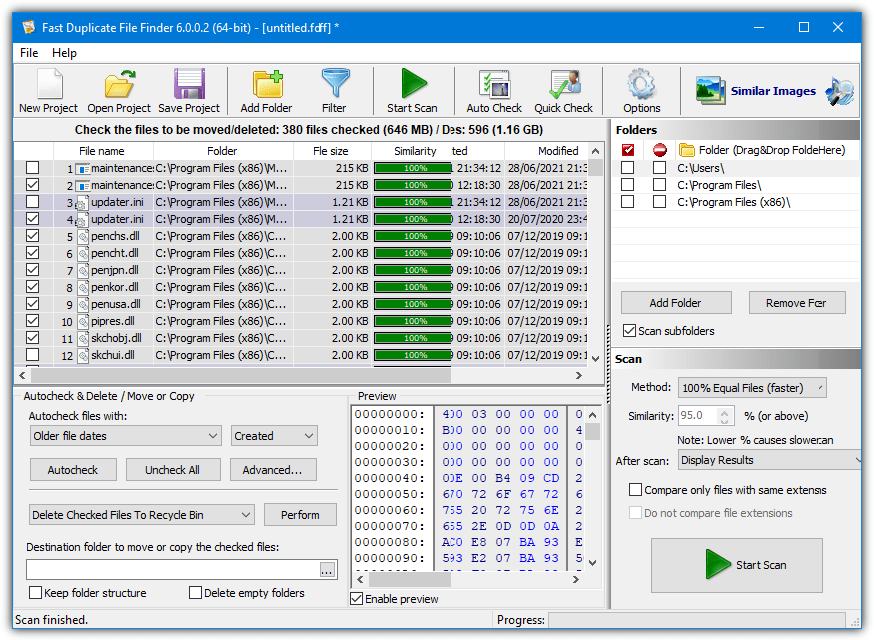
Task: Click the green play icon on the large Start Scan button
Action: tap(717, 565)
